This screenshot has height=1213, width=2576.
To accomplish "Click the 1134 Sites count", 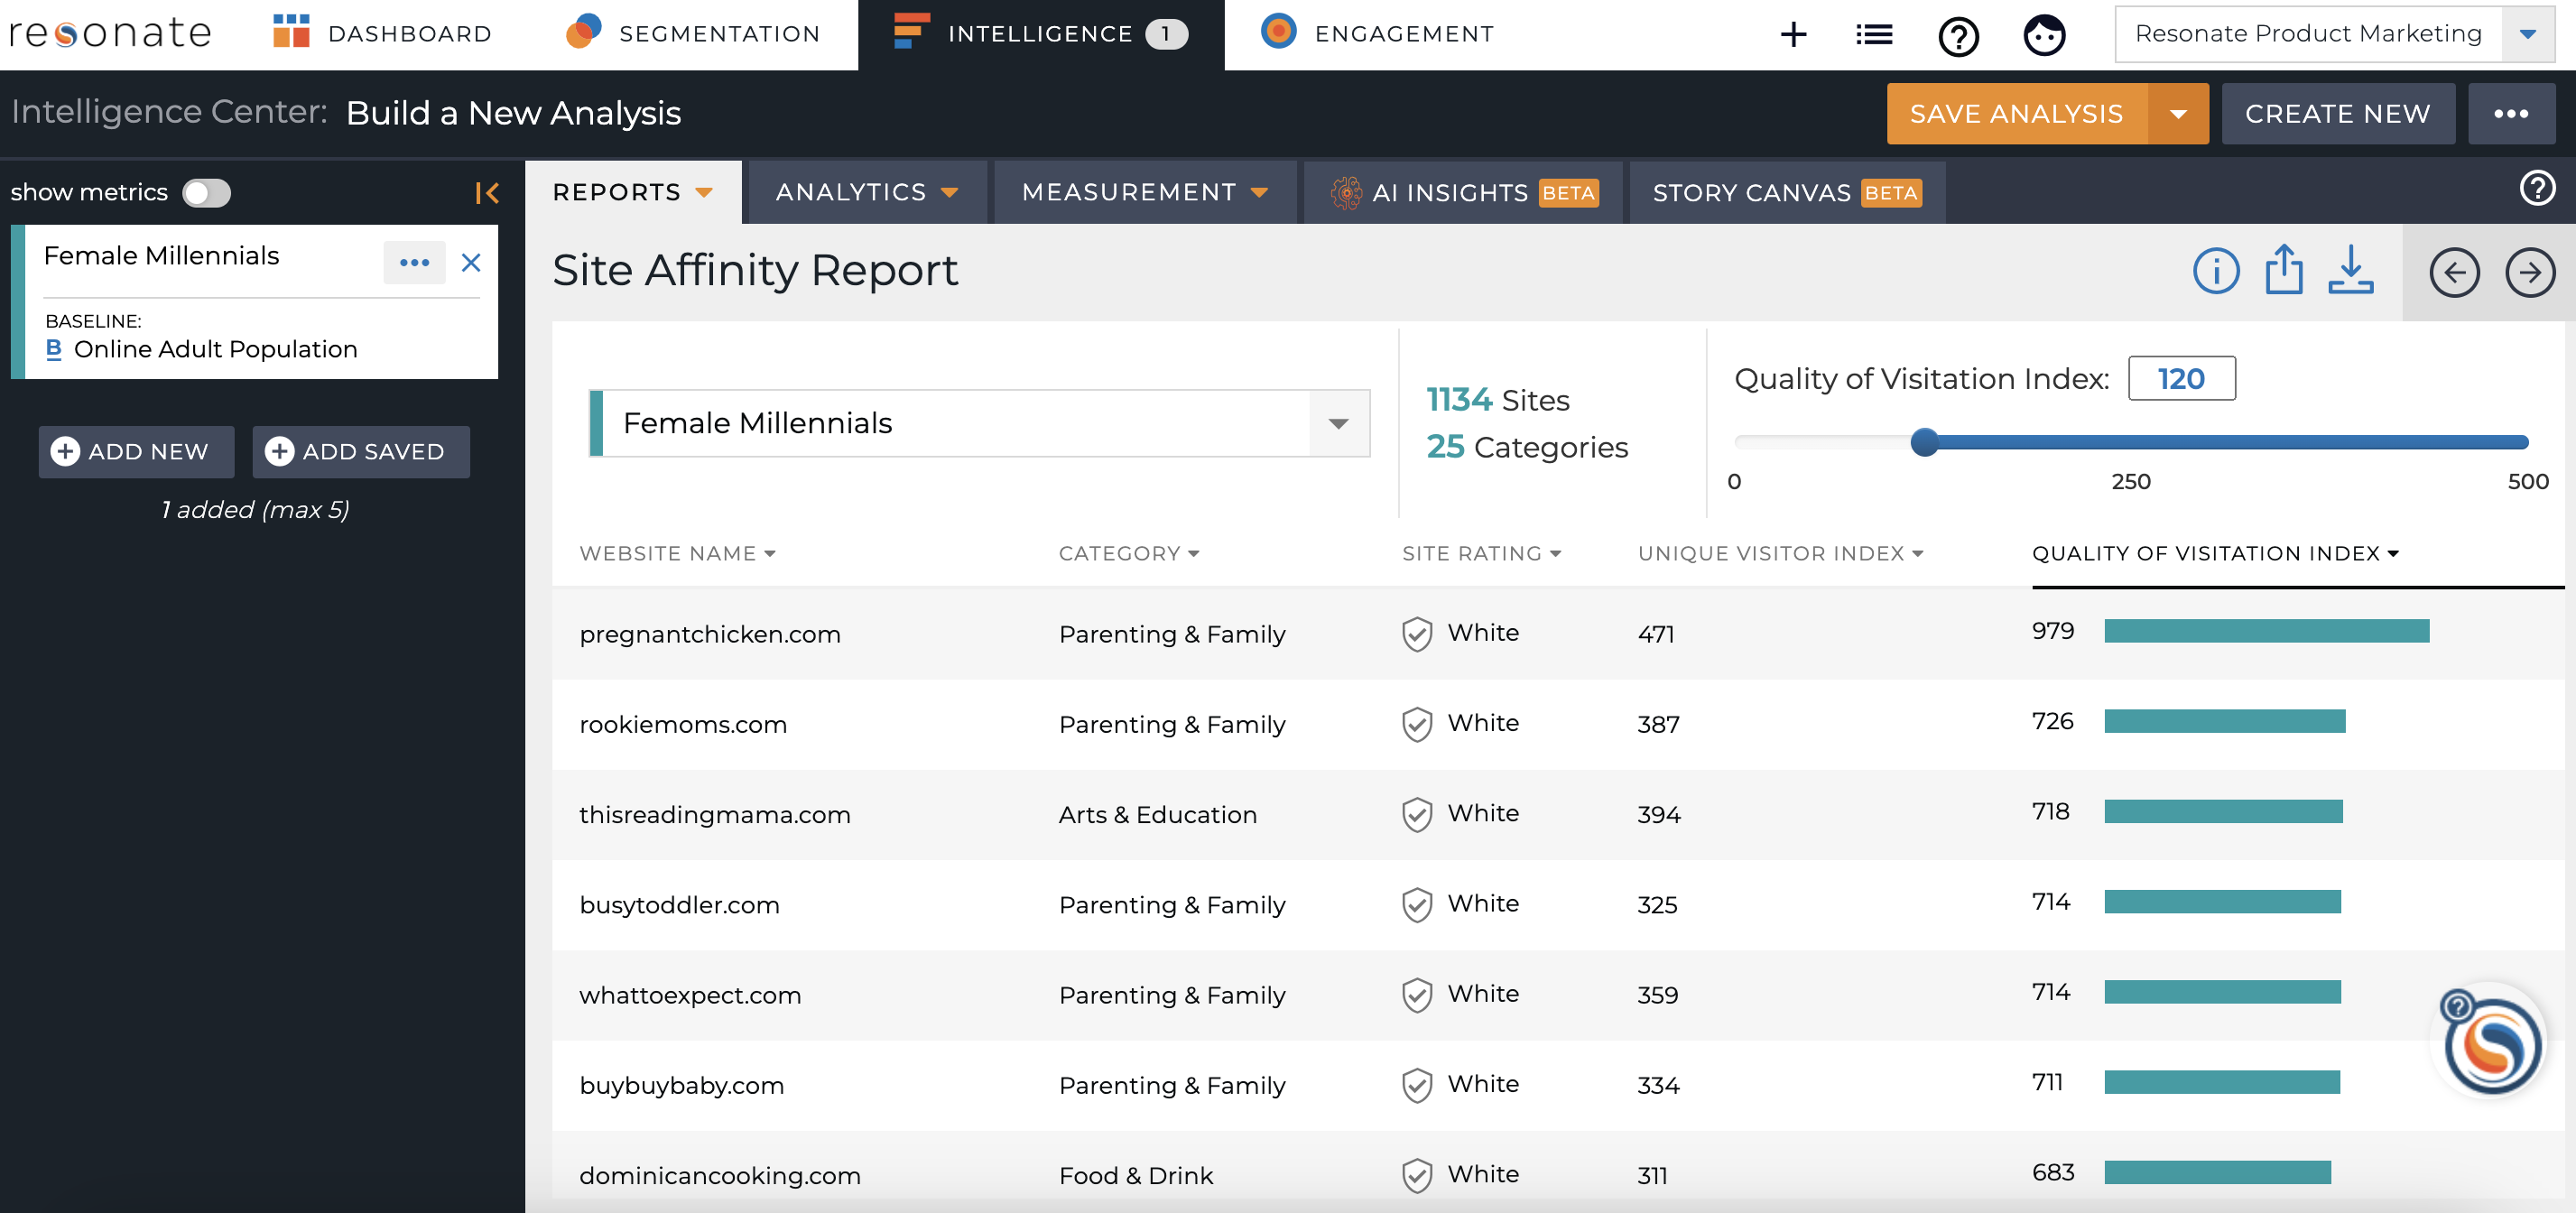I will click(x=1497, y=400).
